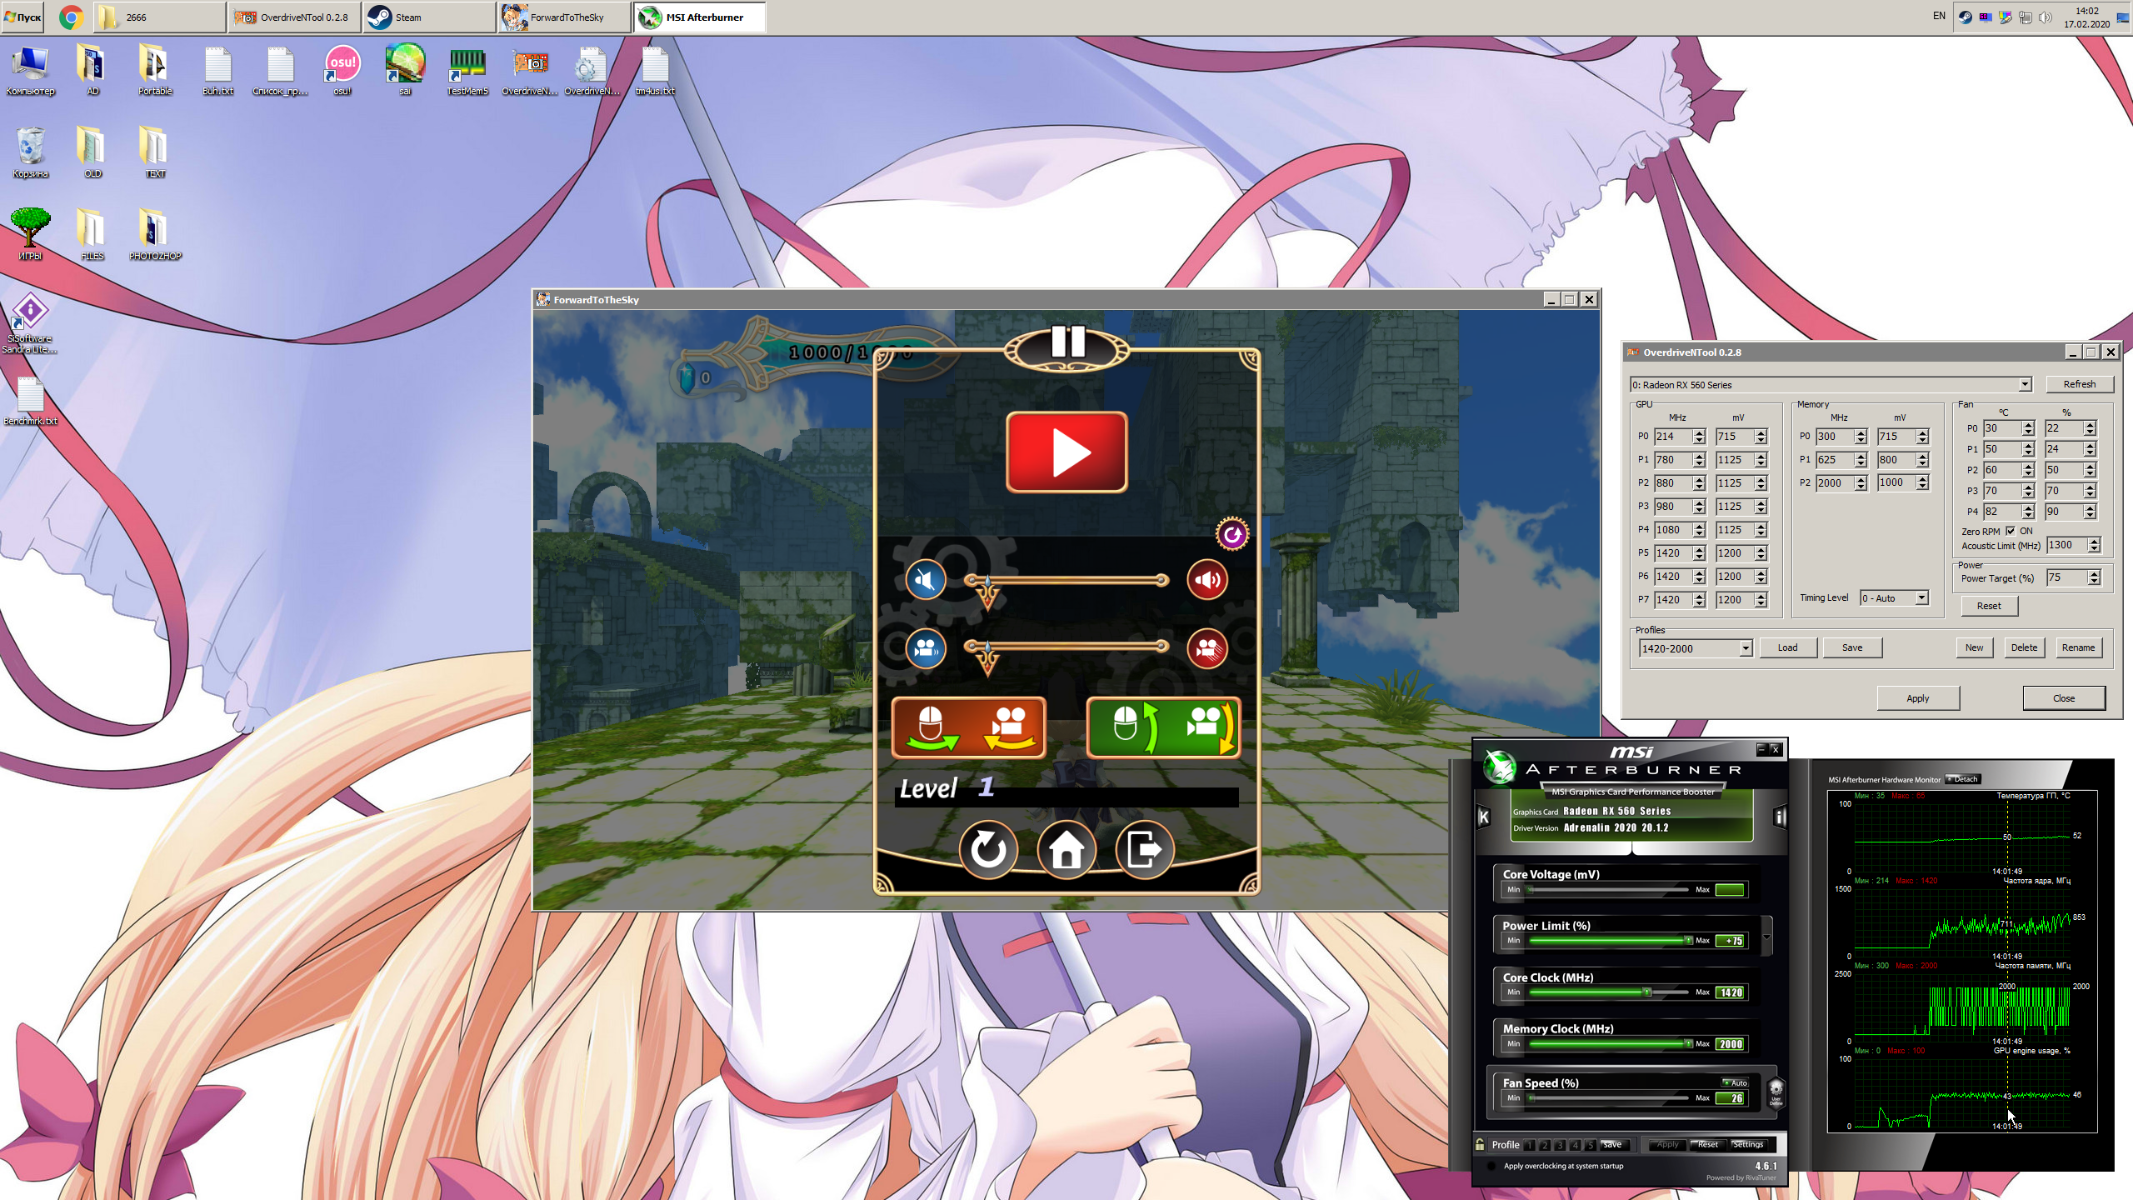Click Apply button in OverdriveNTool
Screen dimensions: 2133x1200
(1917, 698)
